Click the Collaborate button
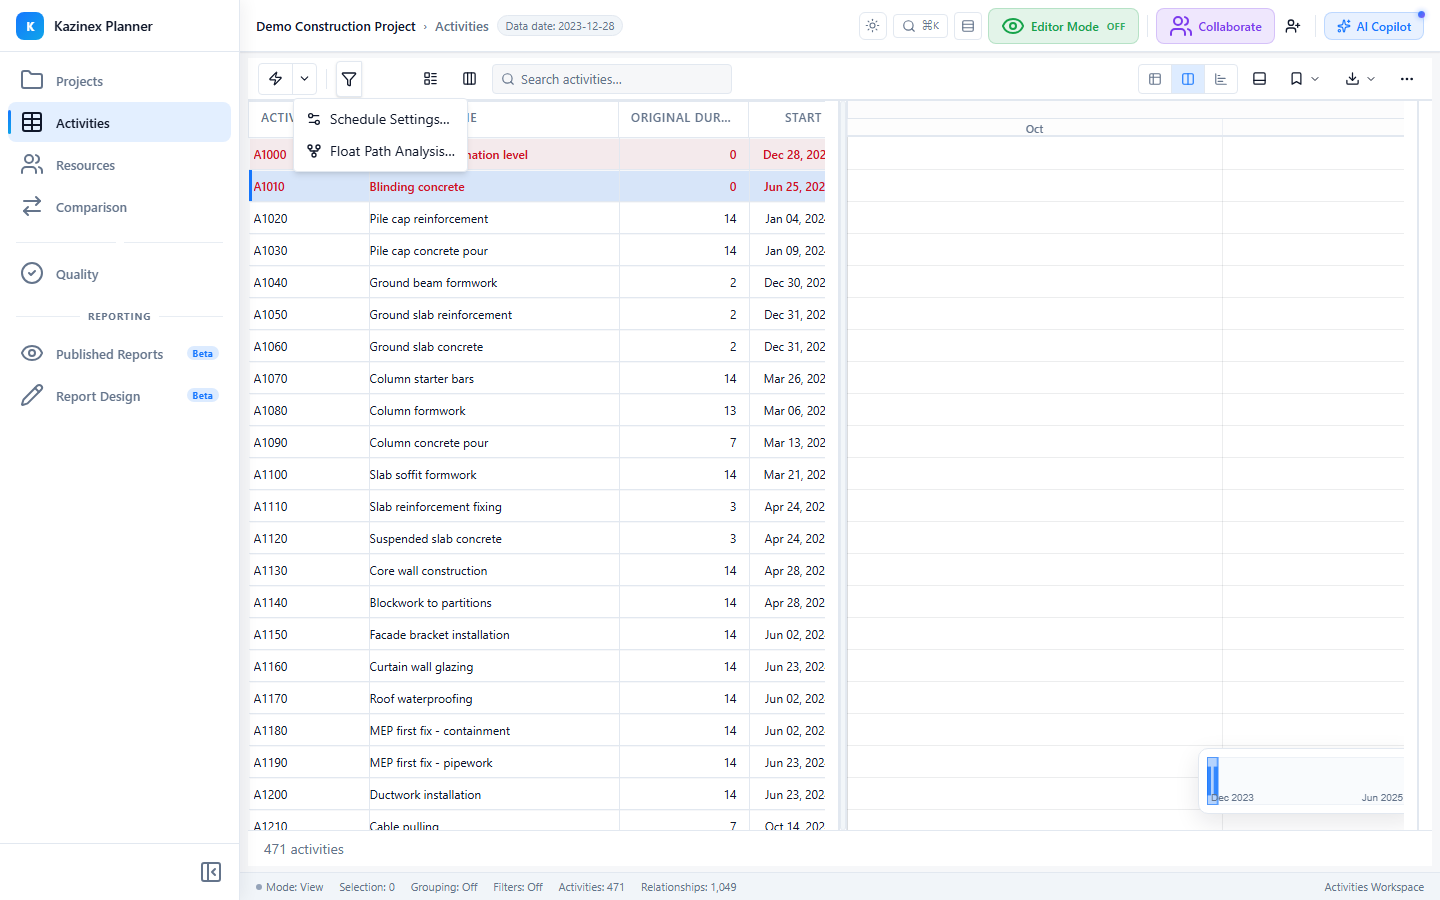Image resolution: width=1440 pixels, height=900 pixels. click(1215, 26)
